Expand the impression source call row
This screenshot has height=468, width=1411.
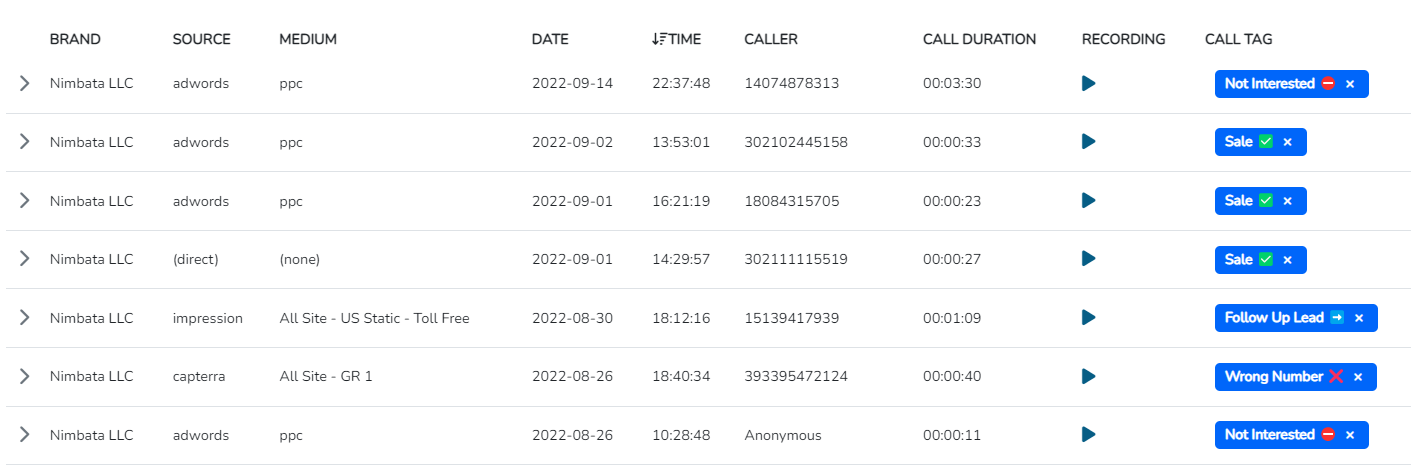coord(24,318)
